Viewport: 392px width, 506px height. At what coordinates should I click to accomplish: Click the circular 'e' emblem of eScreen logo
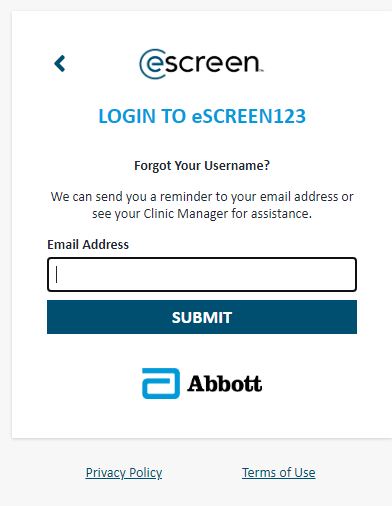pos(153,64)
